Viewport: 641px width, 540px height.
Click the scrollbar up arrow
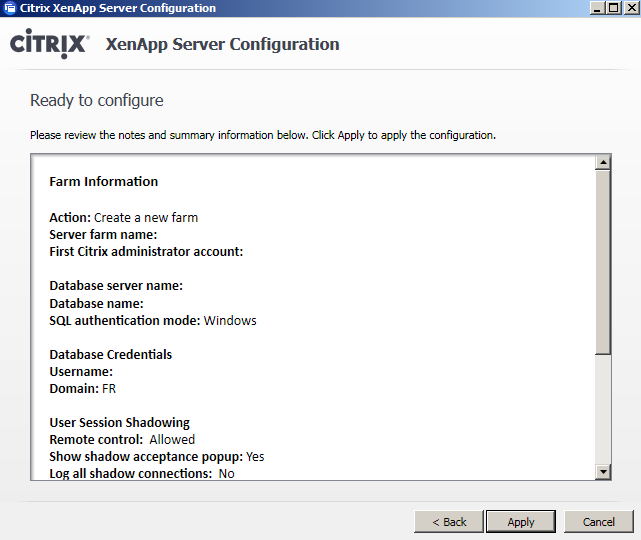(x=603, y=163)
